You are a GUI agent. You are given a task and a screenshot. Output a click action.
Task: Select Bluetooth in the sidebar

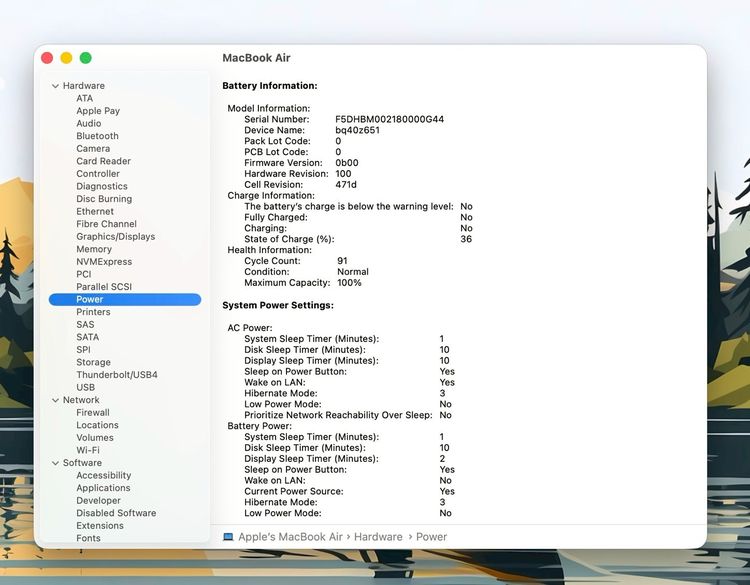pos(97,136)
